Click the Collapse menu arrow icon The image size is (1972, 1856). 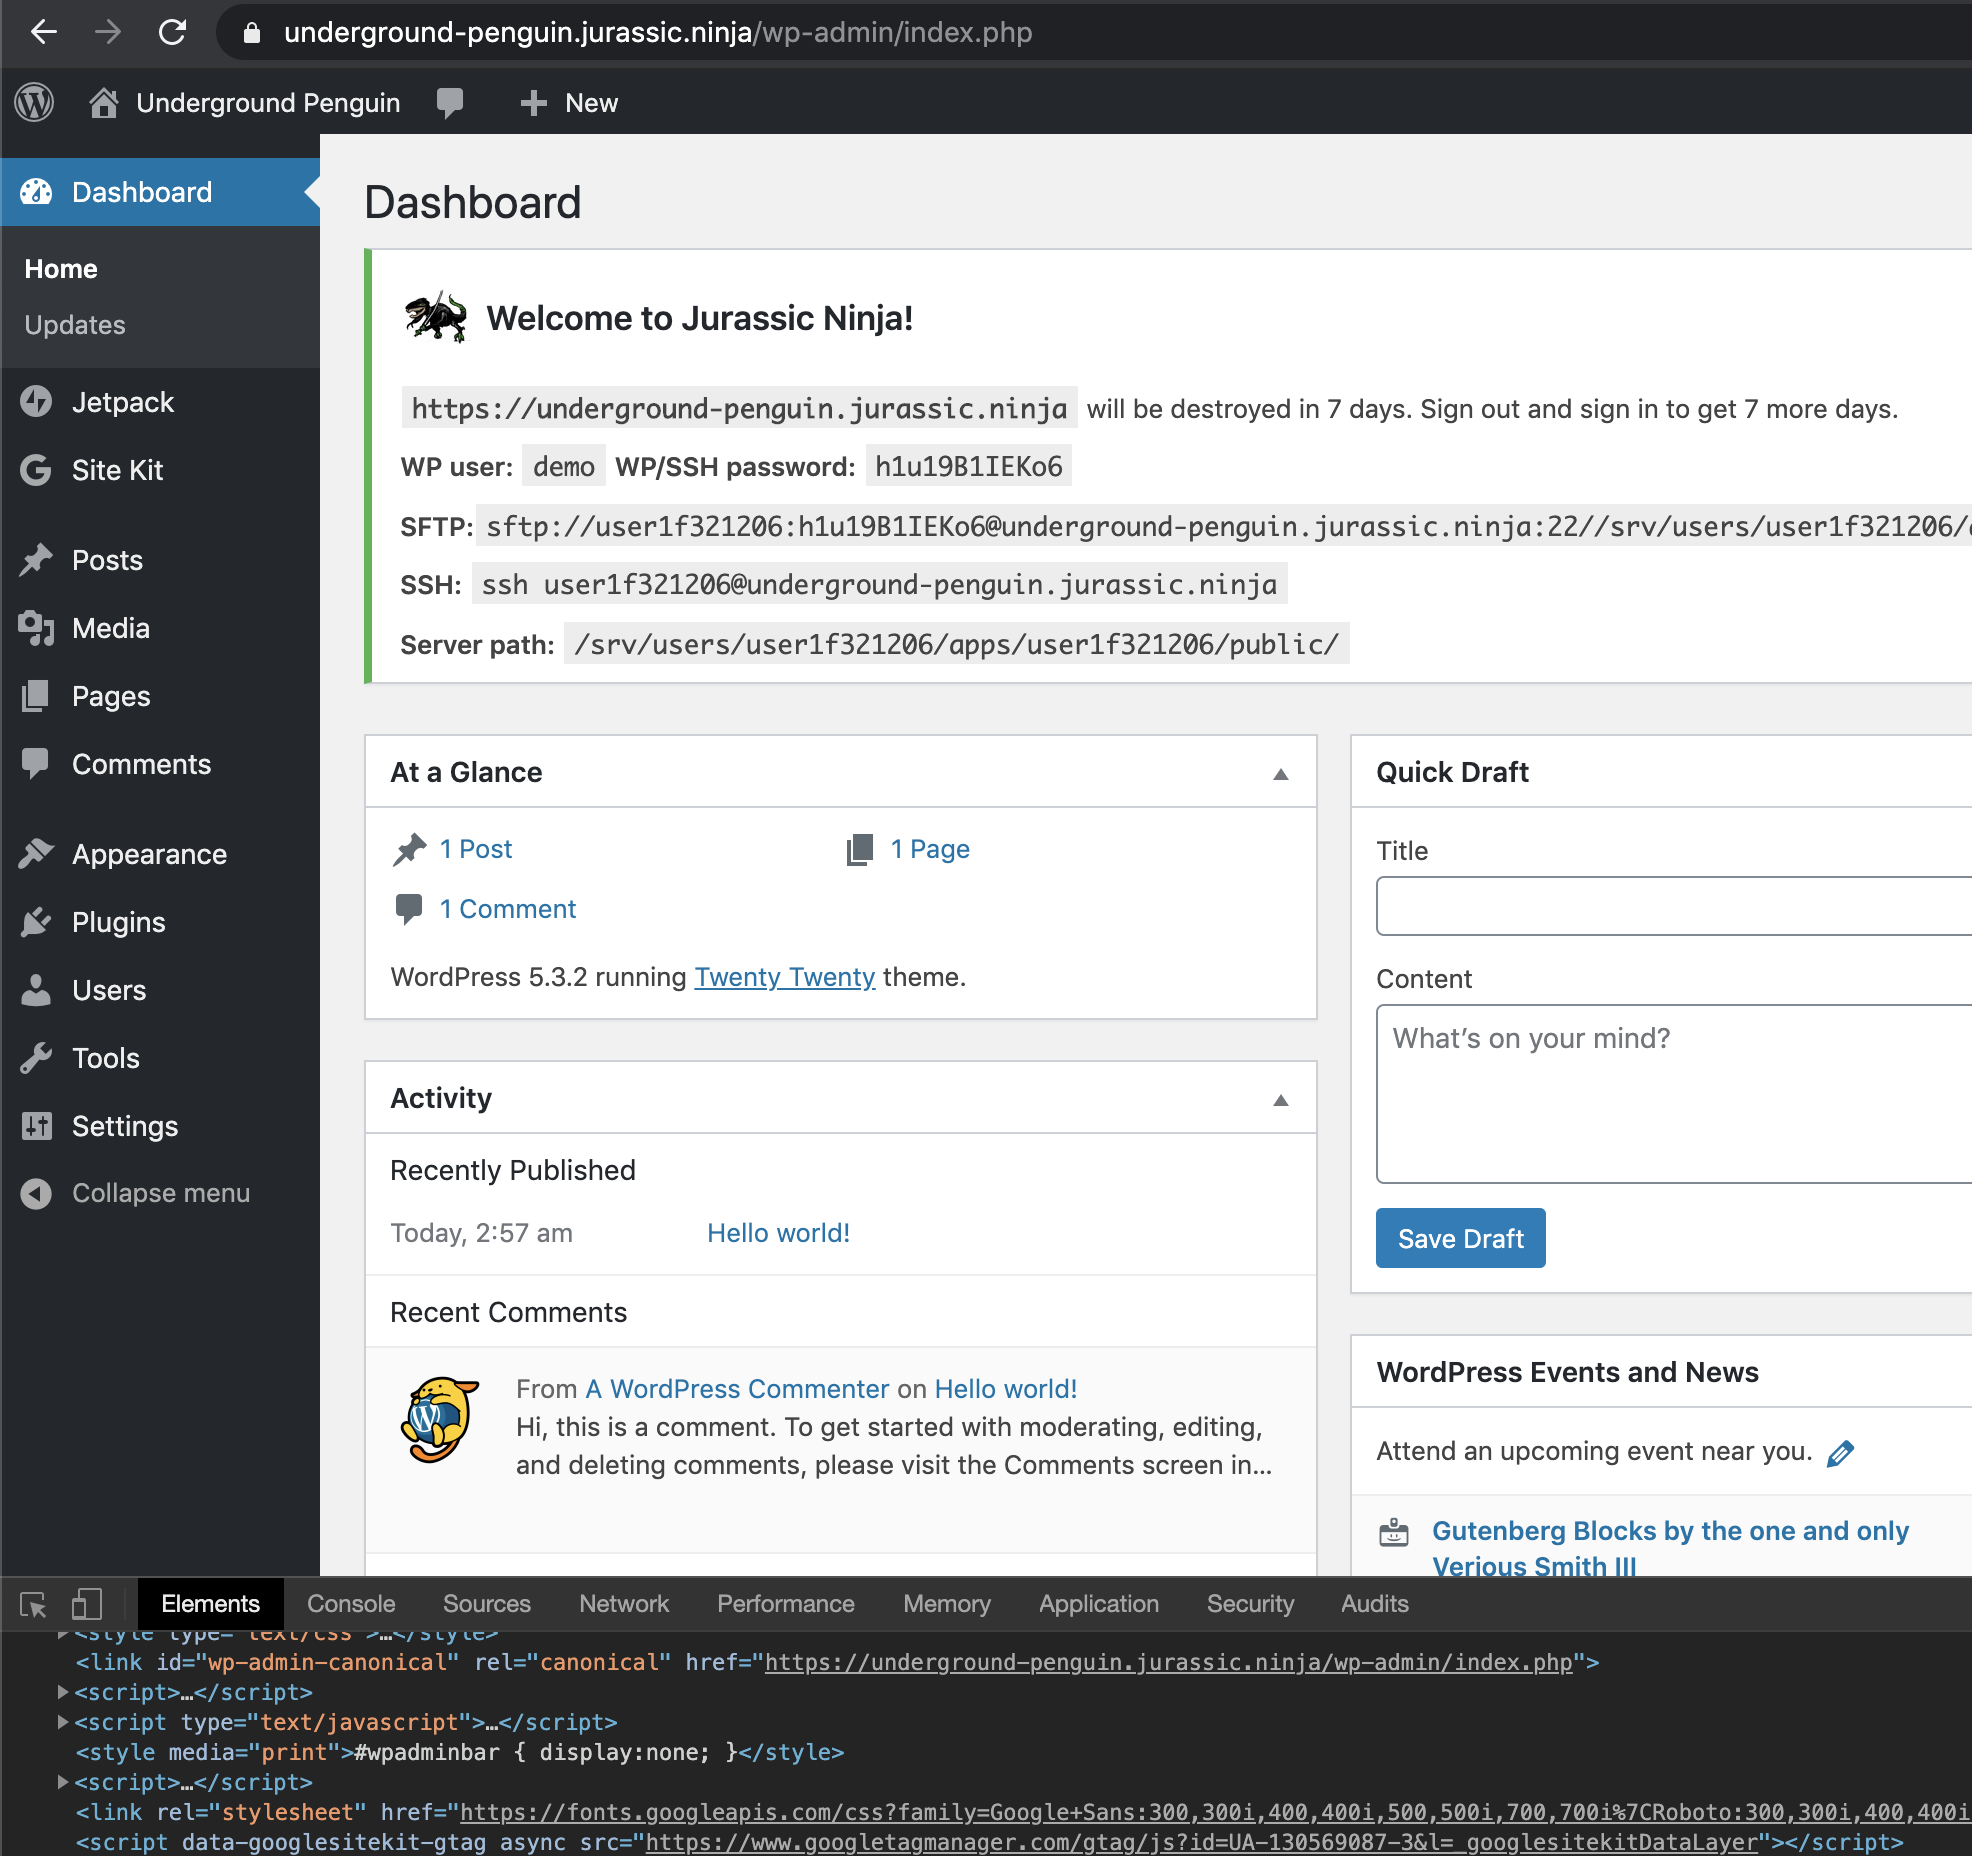pos(36,1193)
